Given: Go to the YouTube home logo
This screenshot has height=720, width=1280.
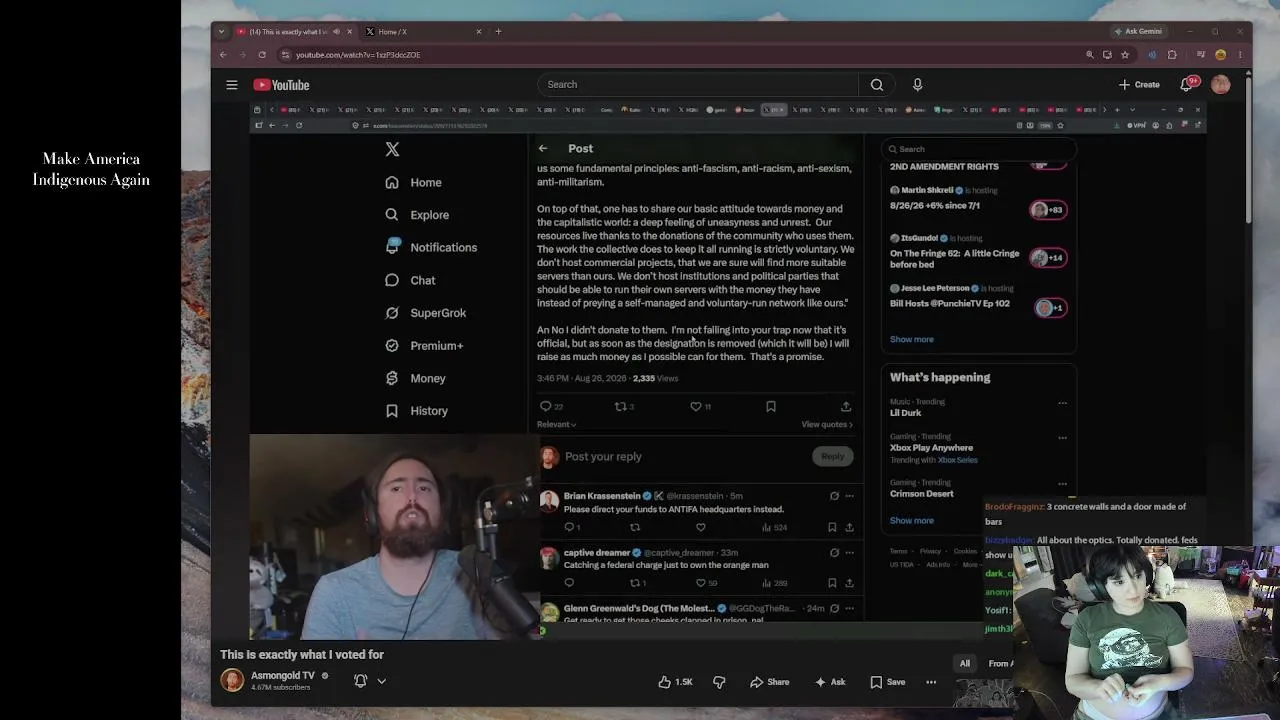Looking at the screenshot, I should click(281, 85).
